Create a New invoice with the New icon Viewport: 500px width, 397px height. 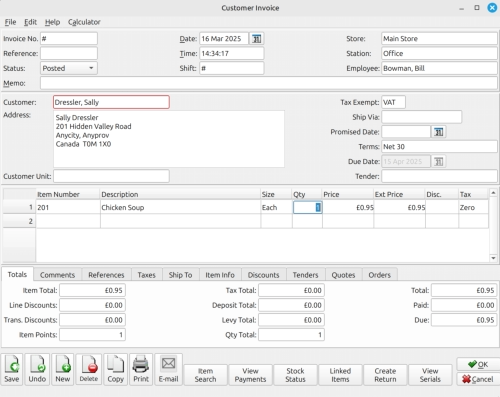[x=62, y=369]
